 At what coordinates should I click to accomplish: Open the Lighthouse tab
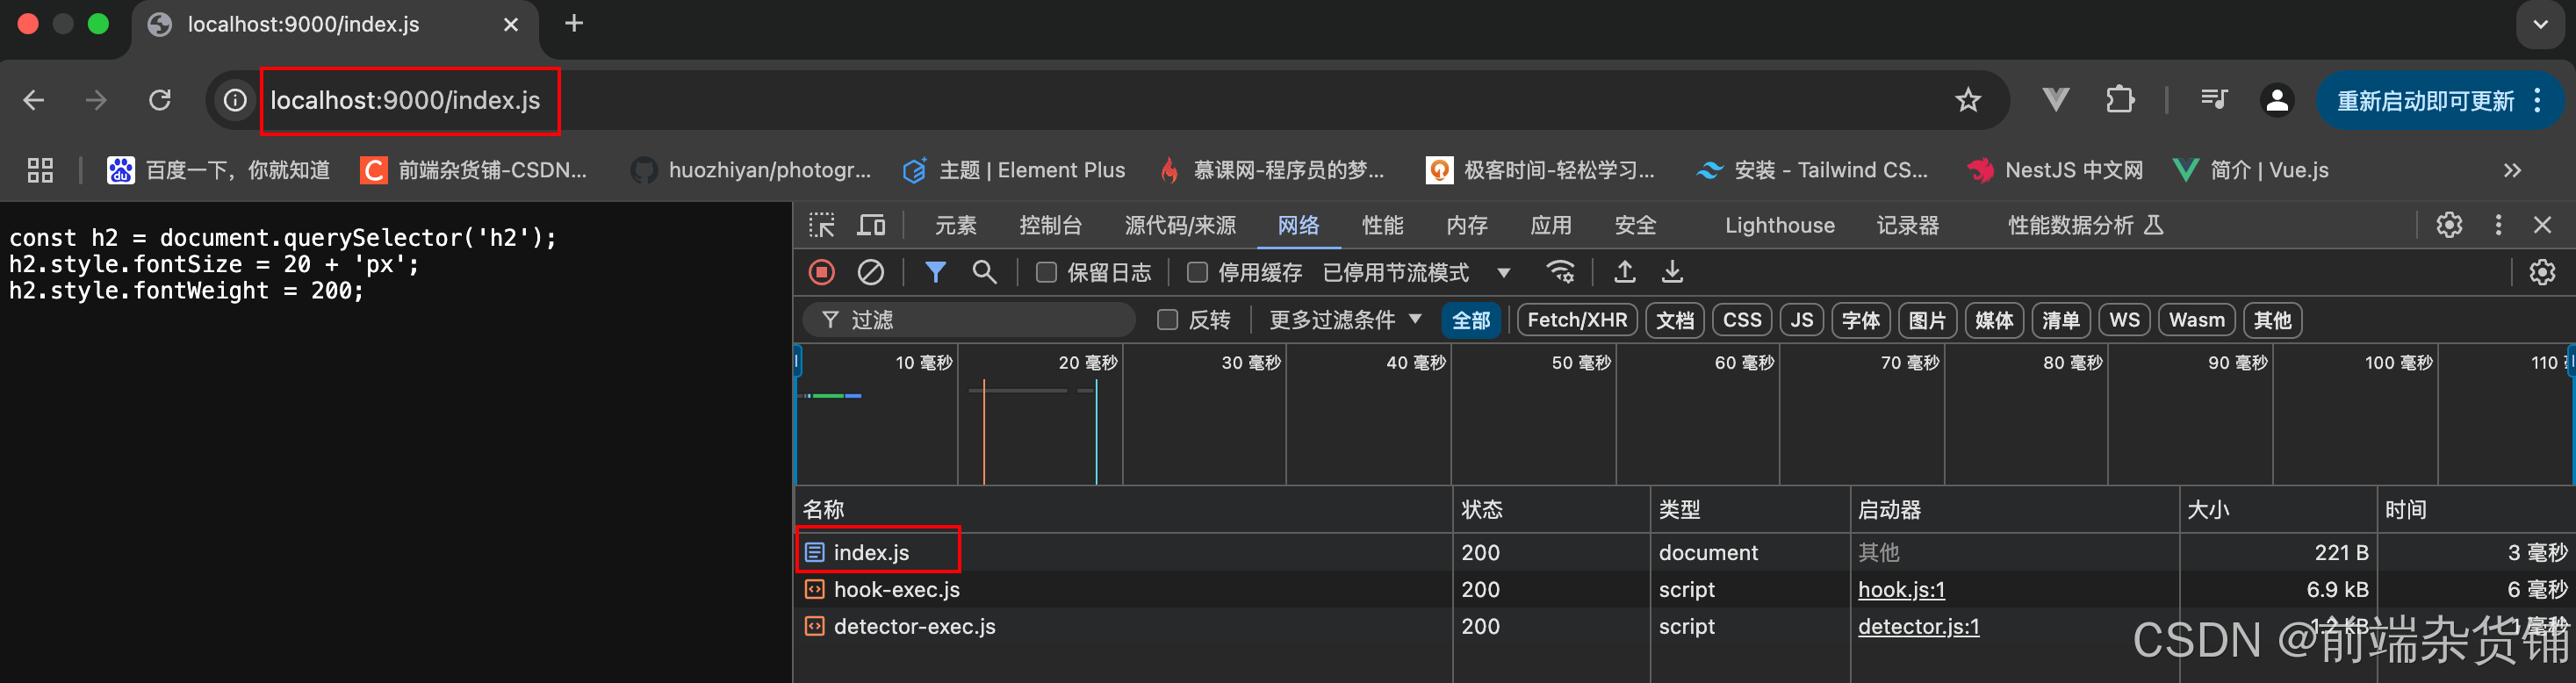(x=1779, y=225)
